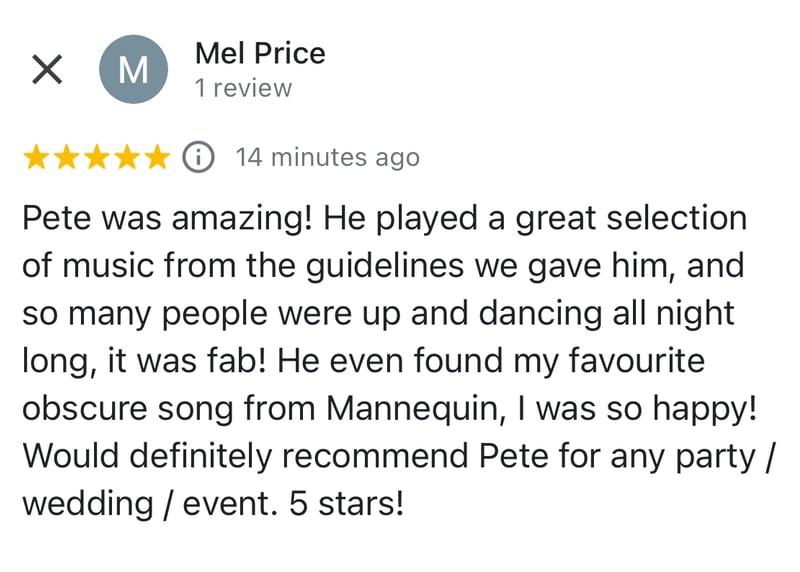Click the round M profile avatar
800x572 pixels.
(133, 69)
